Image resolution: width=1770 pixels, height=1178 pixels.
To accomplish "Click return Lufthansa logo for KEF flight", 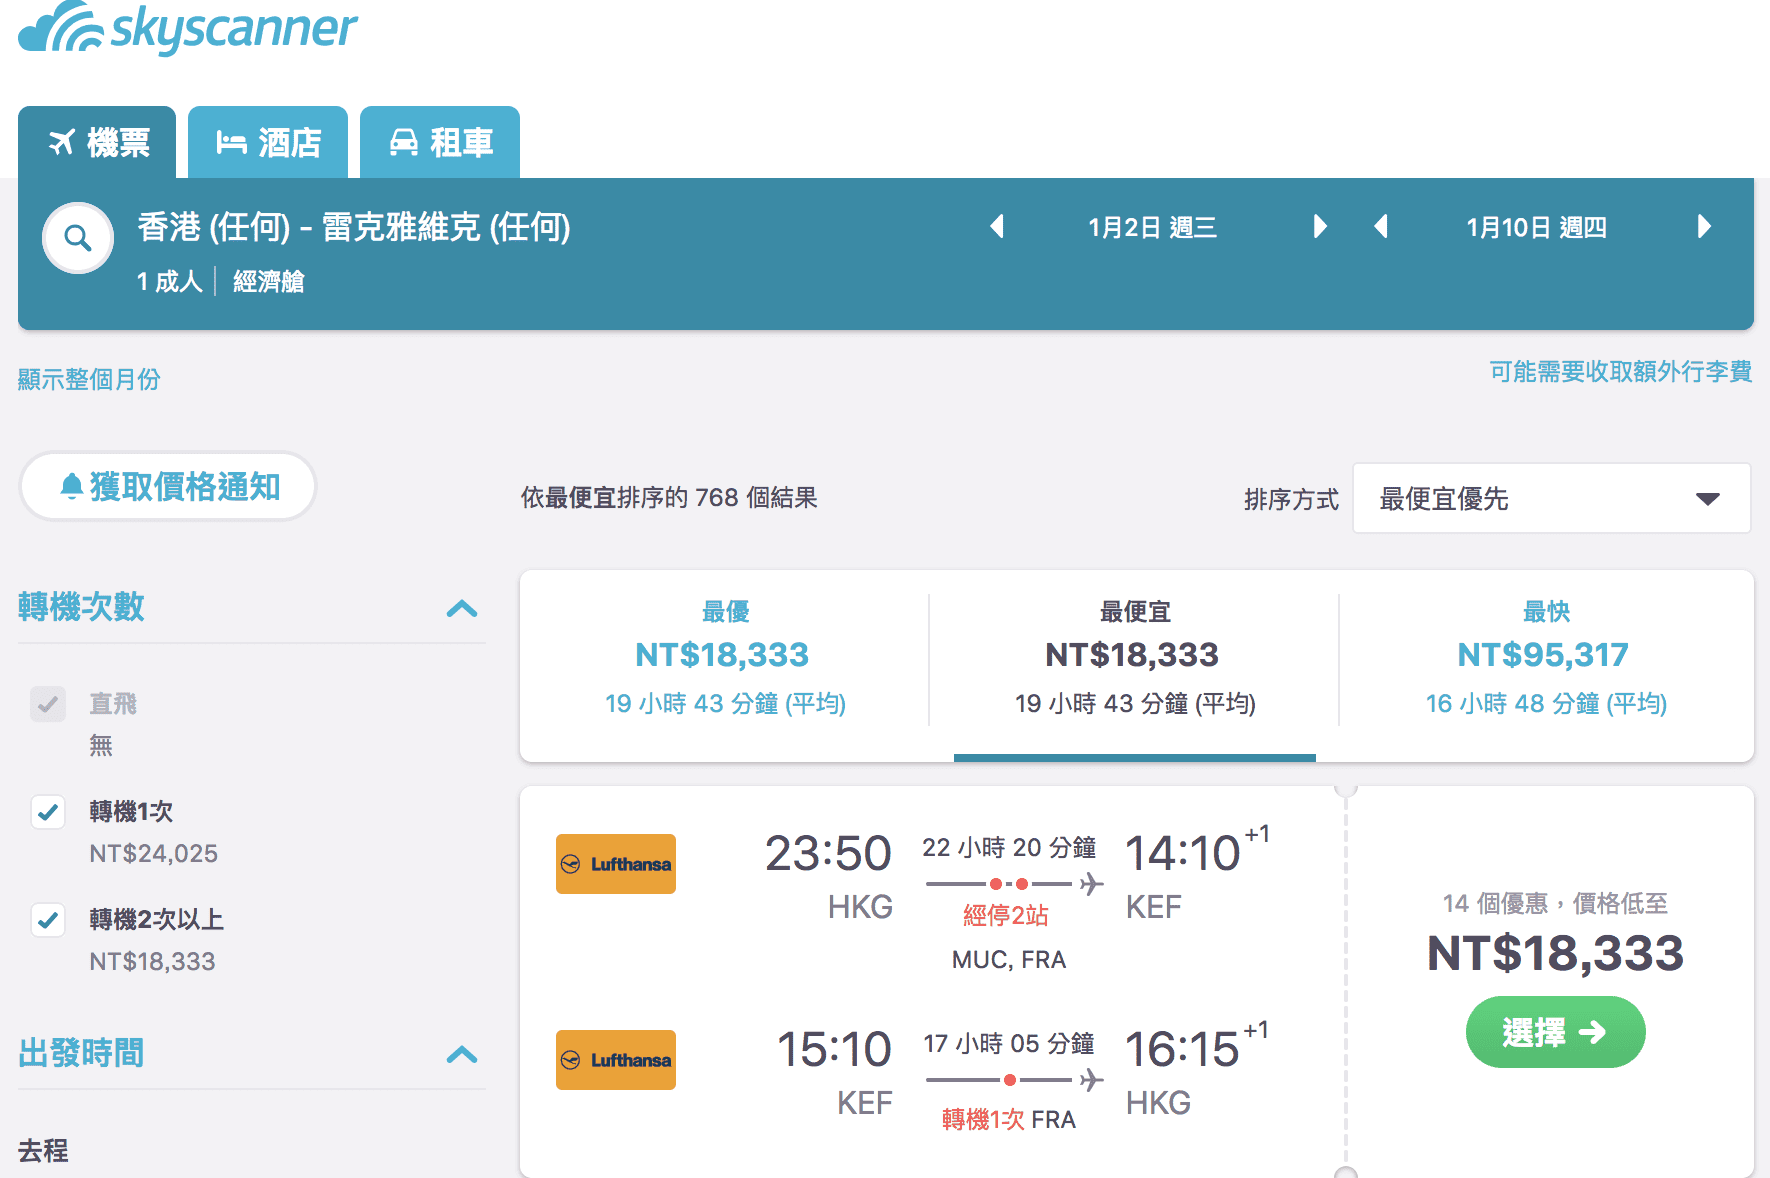I will (616, 1060).
